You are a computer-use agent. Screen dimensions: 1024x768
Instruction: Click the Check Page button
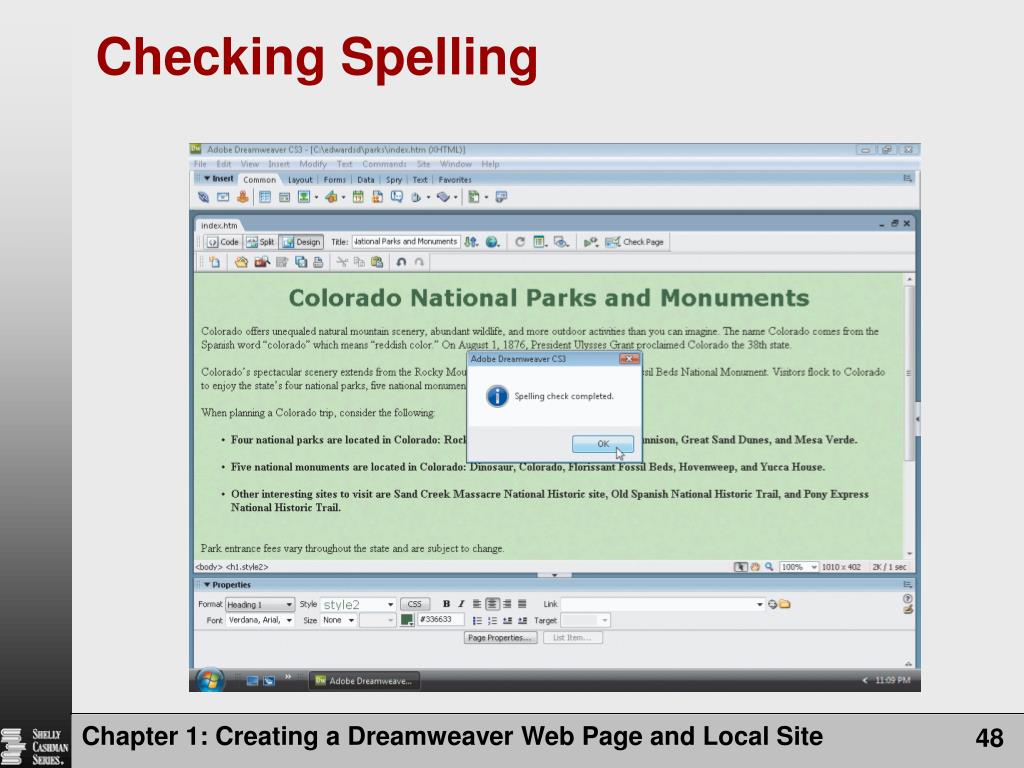point(635,242)
